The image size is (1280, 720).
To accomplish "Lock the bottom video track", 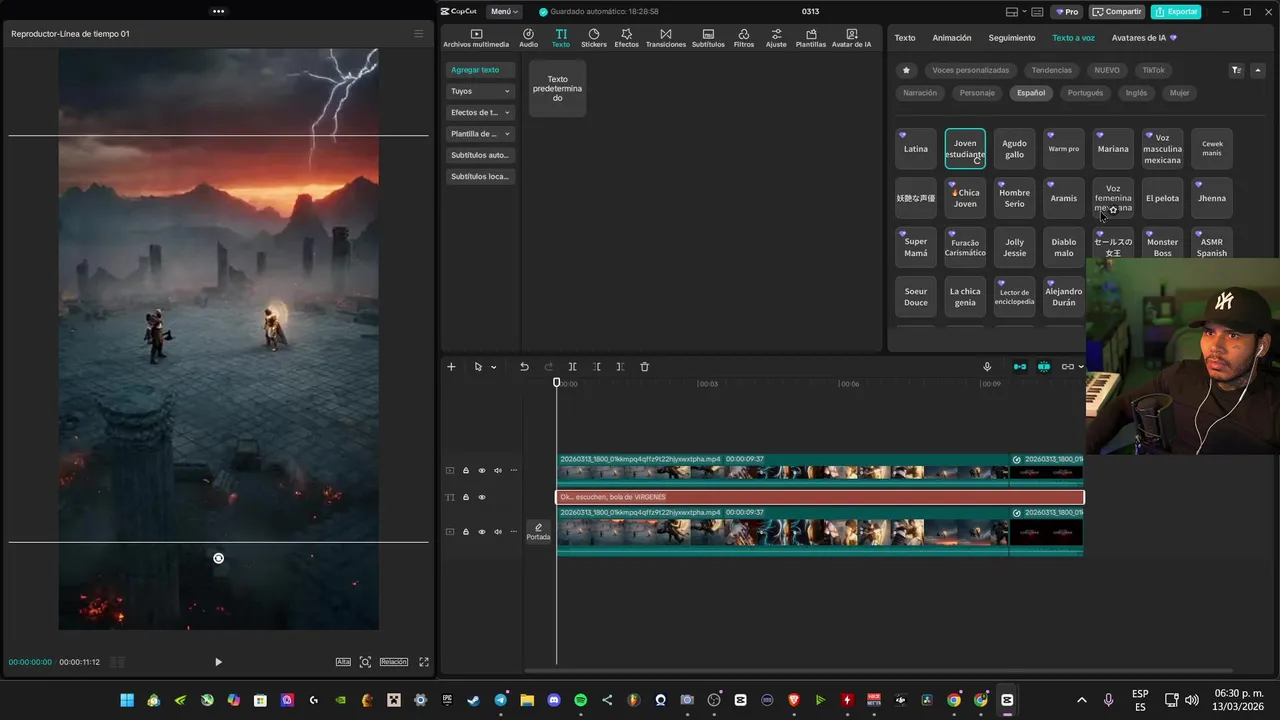I will point(465,532).
